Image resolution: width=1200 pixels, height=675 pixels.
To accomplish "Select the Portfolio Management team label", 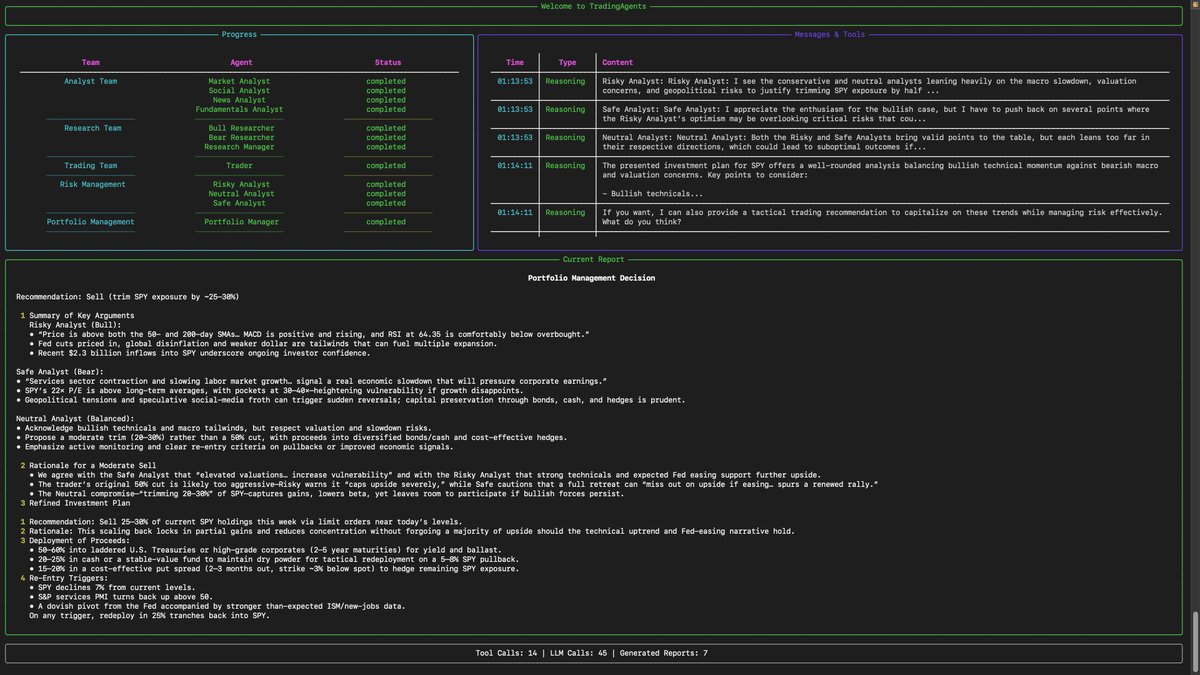I will [x=90, y=222].
